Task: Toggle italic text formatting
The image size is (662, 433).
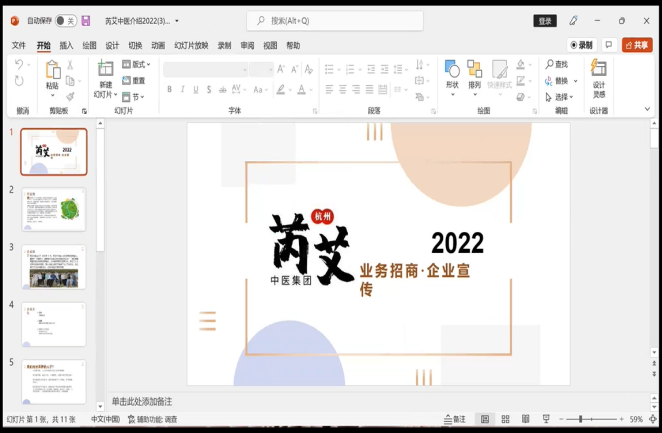Action: pos(183,89)
